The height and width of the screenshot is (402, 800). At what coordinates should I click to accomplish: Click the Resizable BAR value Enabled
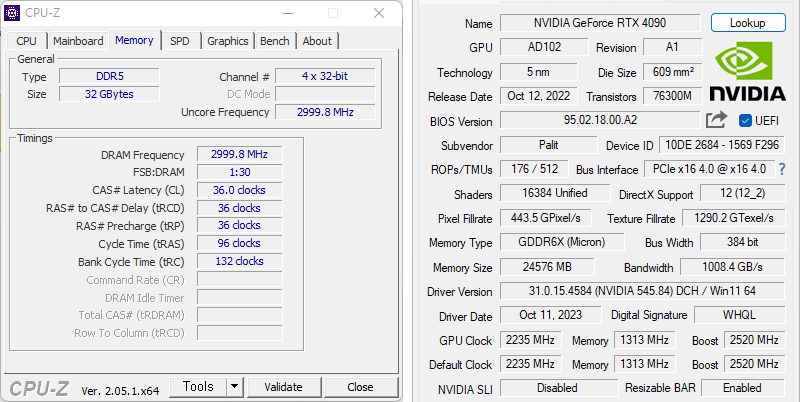(x=743, y=388)
